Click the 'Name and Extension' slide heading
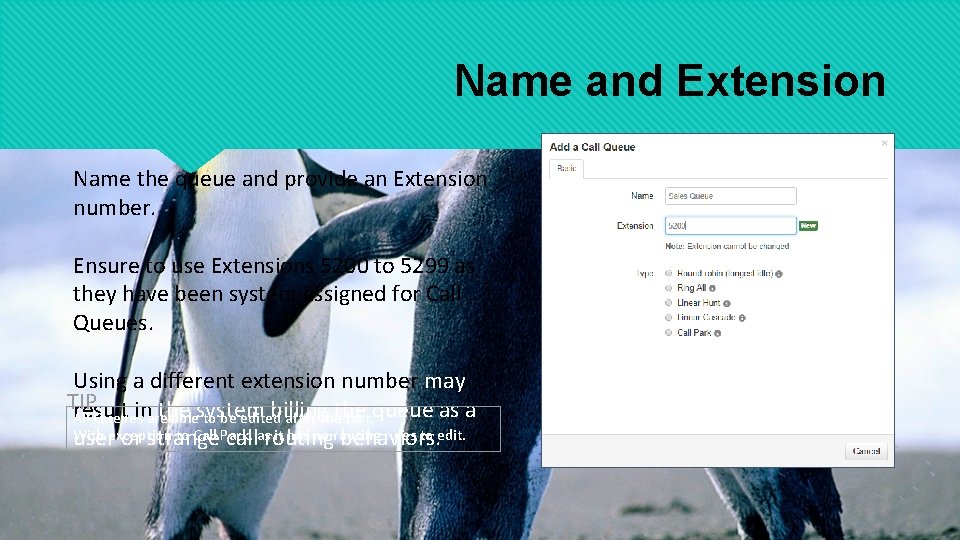The height and width of the screenshot is (540, 960). click(670, 81)
